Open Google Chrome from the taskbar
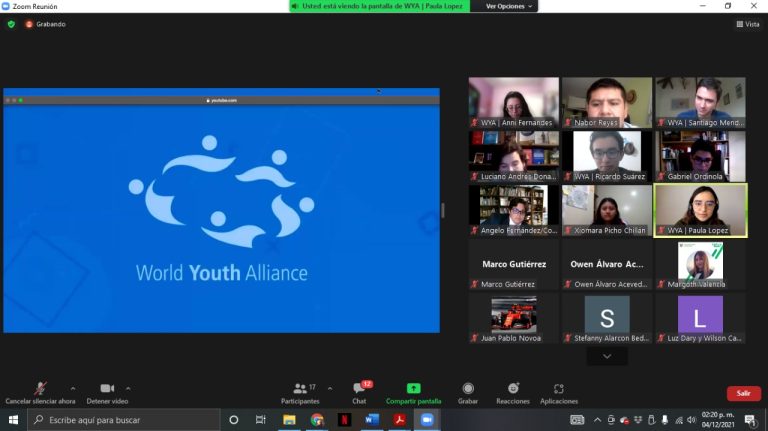This screenshot has height=431, width=768. (x=317, y=420)
